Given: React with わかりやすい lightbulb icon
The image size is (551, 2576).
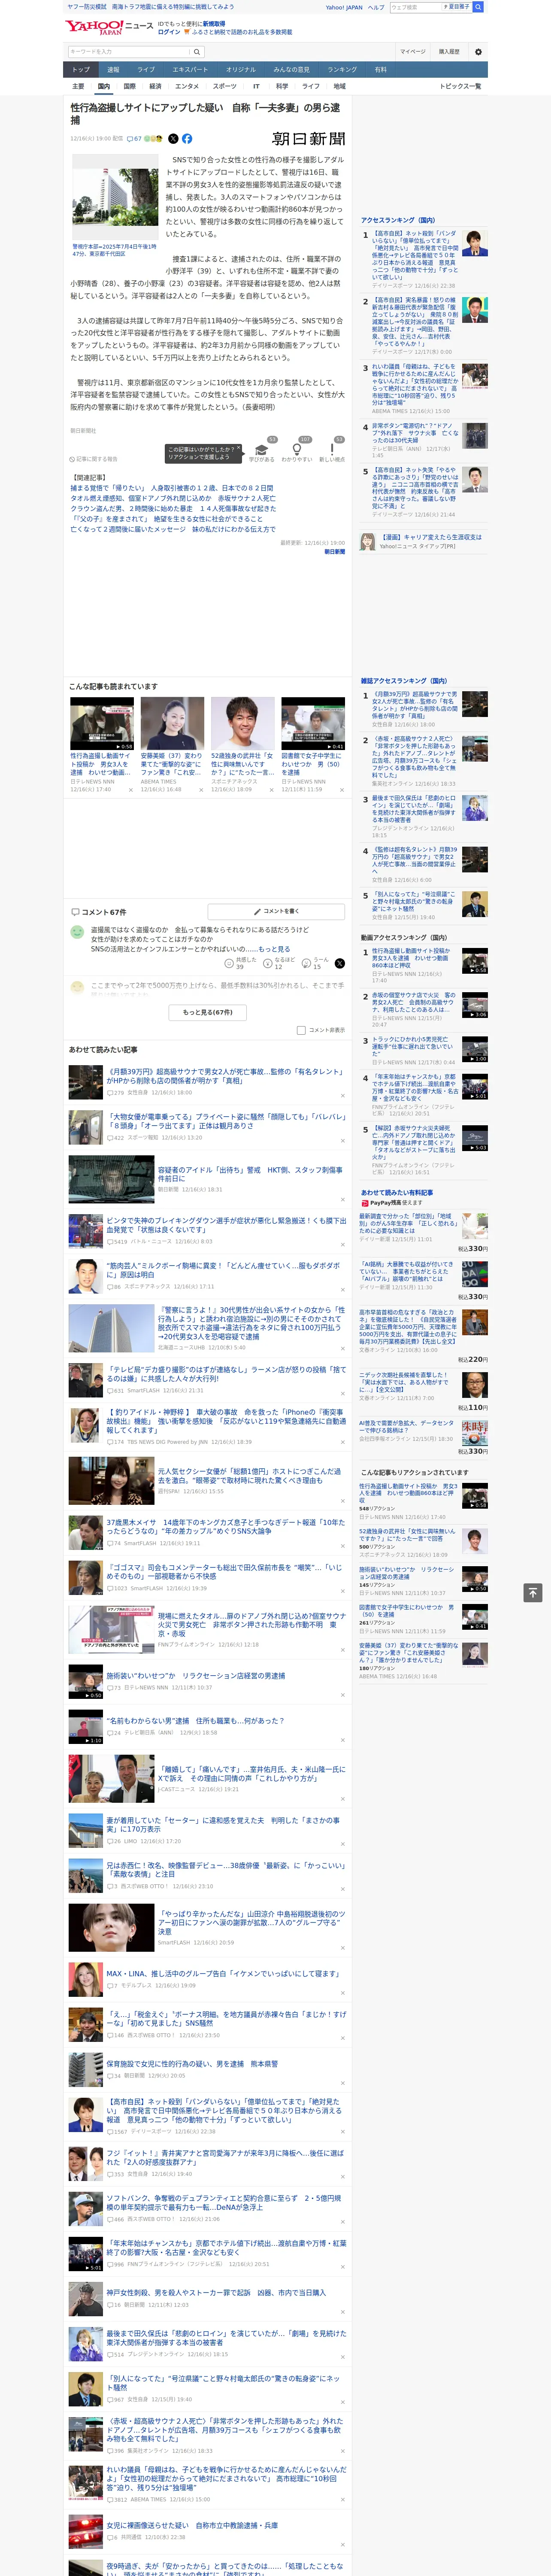Looking at the screenshot, I should point(297,450).
